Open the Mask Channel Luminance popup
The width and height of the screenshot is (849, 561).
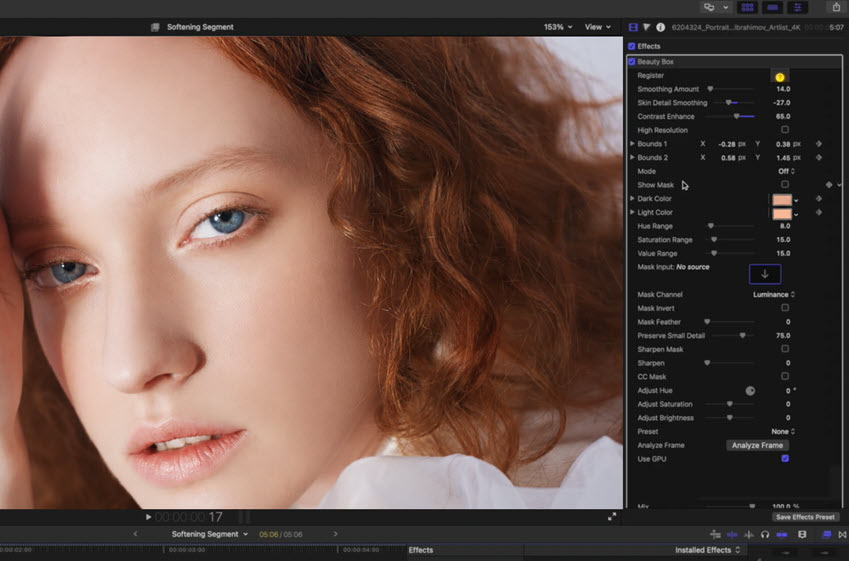pos(774,295)
